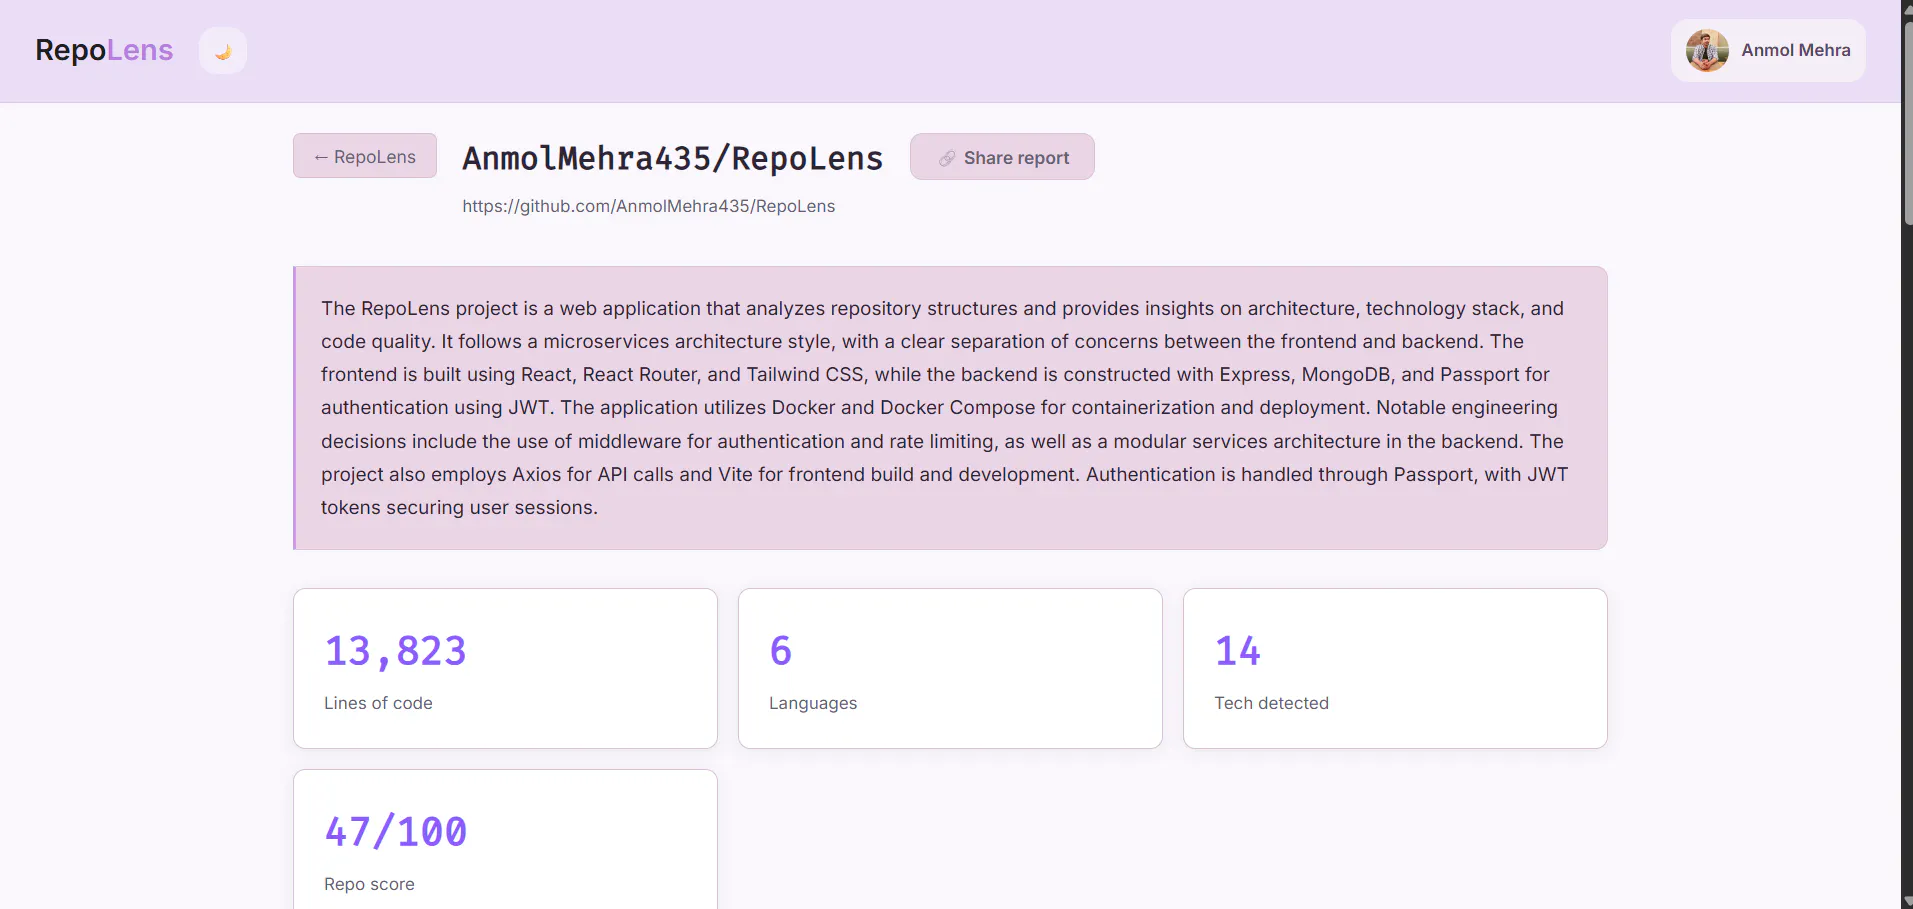Click the 14 Tech detected card
1913x909 pixels.
click(1395, 668)
